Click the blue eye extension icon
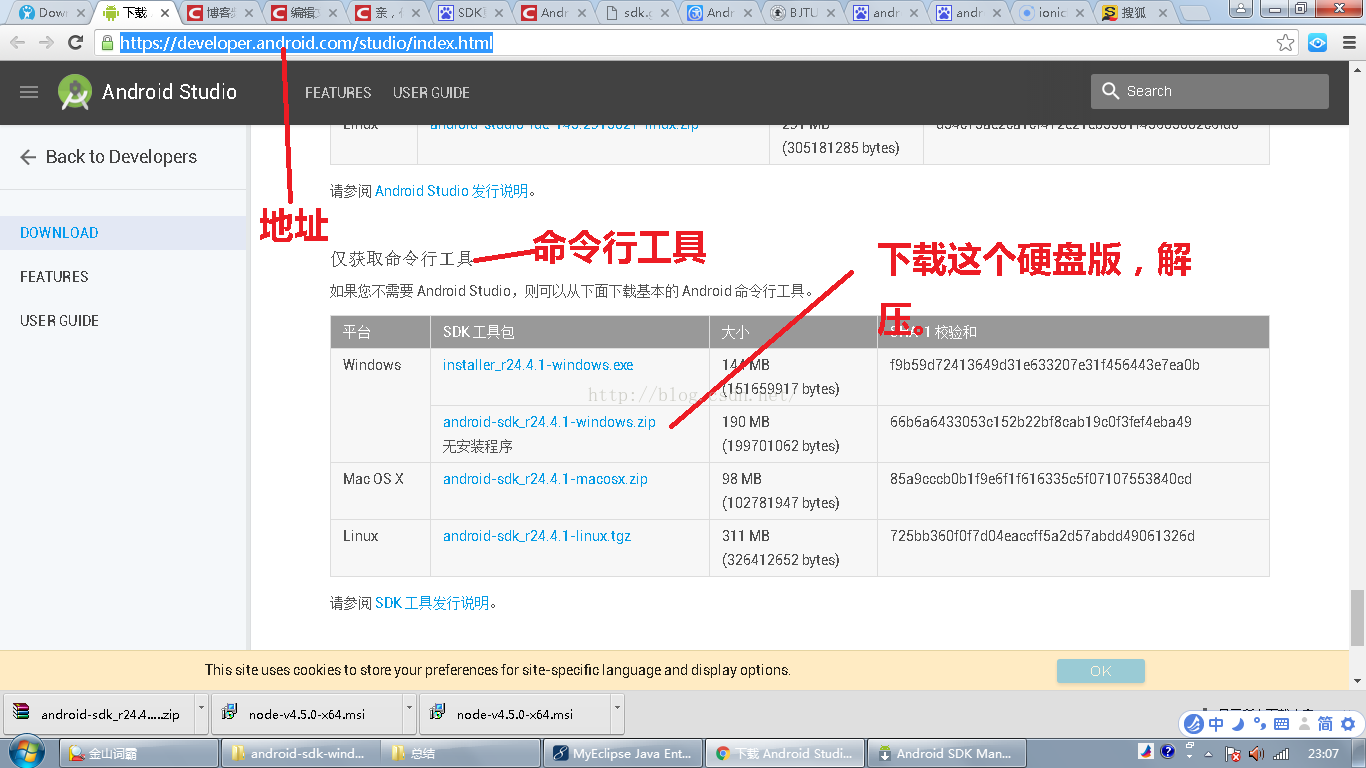The height and width of the screenshot is (768, 1366). [x=1318, y=43]
